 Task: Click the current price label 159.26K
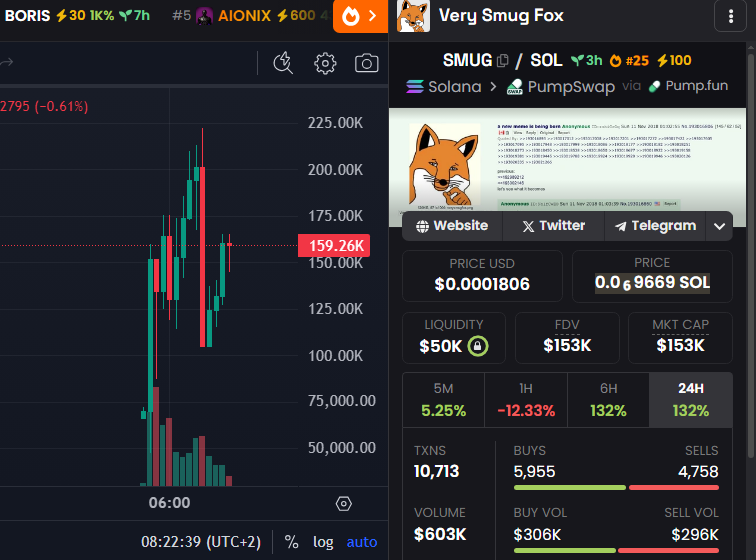pos(334,246)
